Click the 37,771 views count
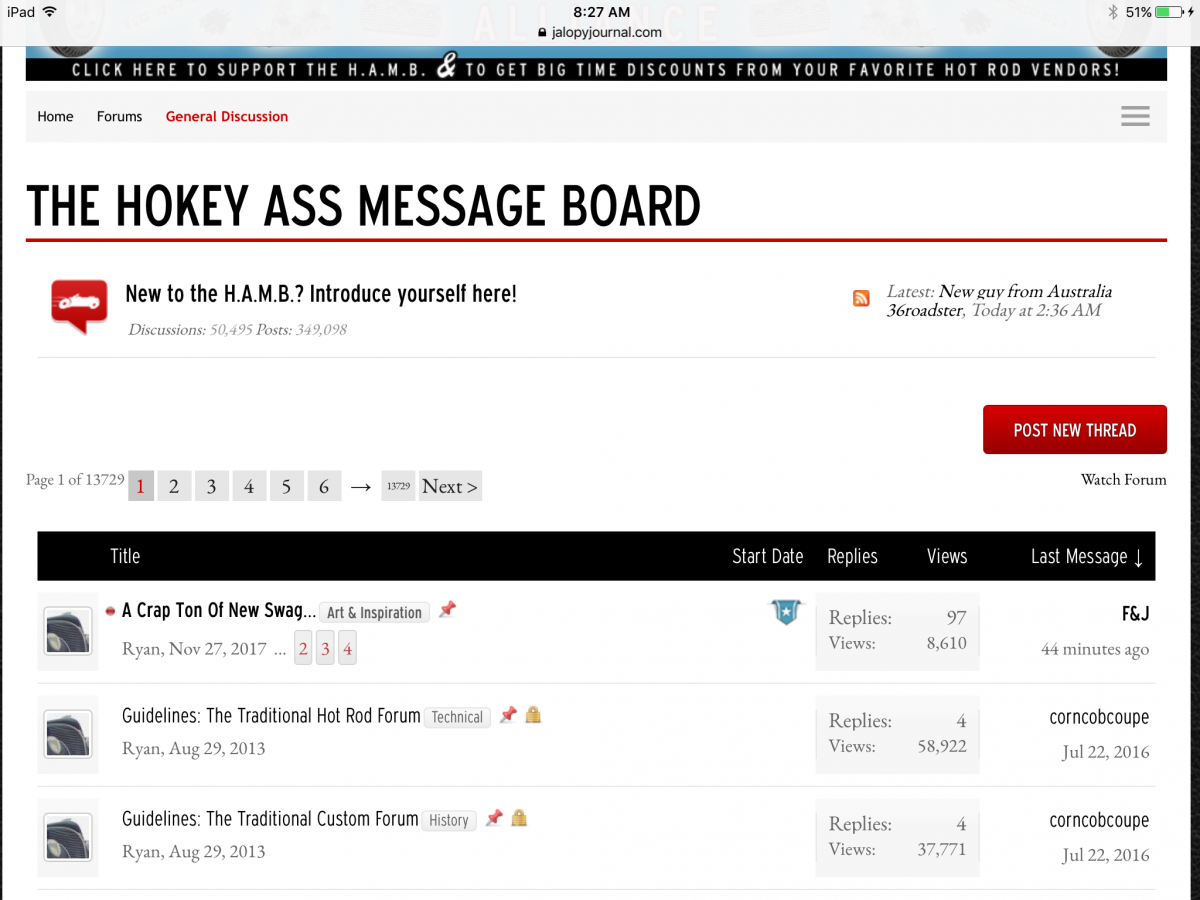 pos(942,849)
